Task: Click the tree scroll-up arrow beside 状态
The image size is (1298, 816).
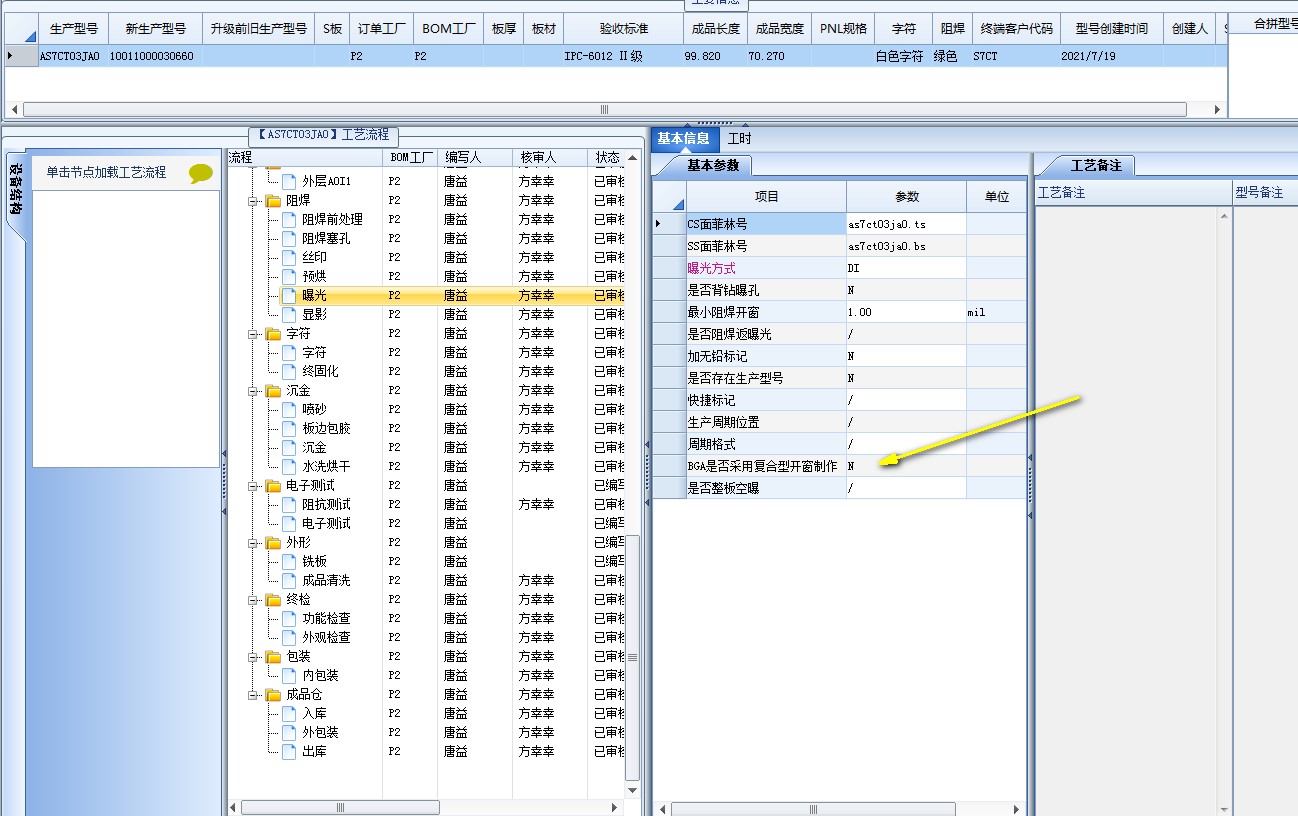Action: coord(632,158)
